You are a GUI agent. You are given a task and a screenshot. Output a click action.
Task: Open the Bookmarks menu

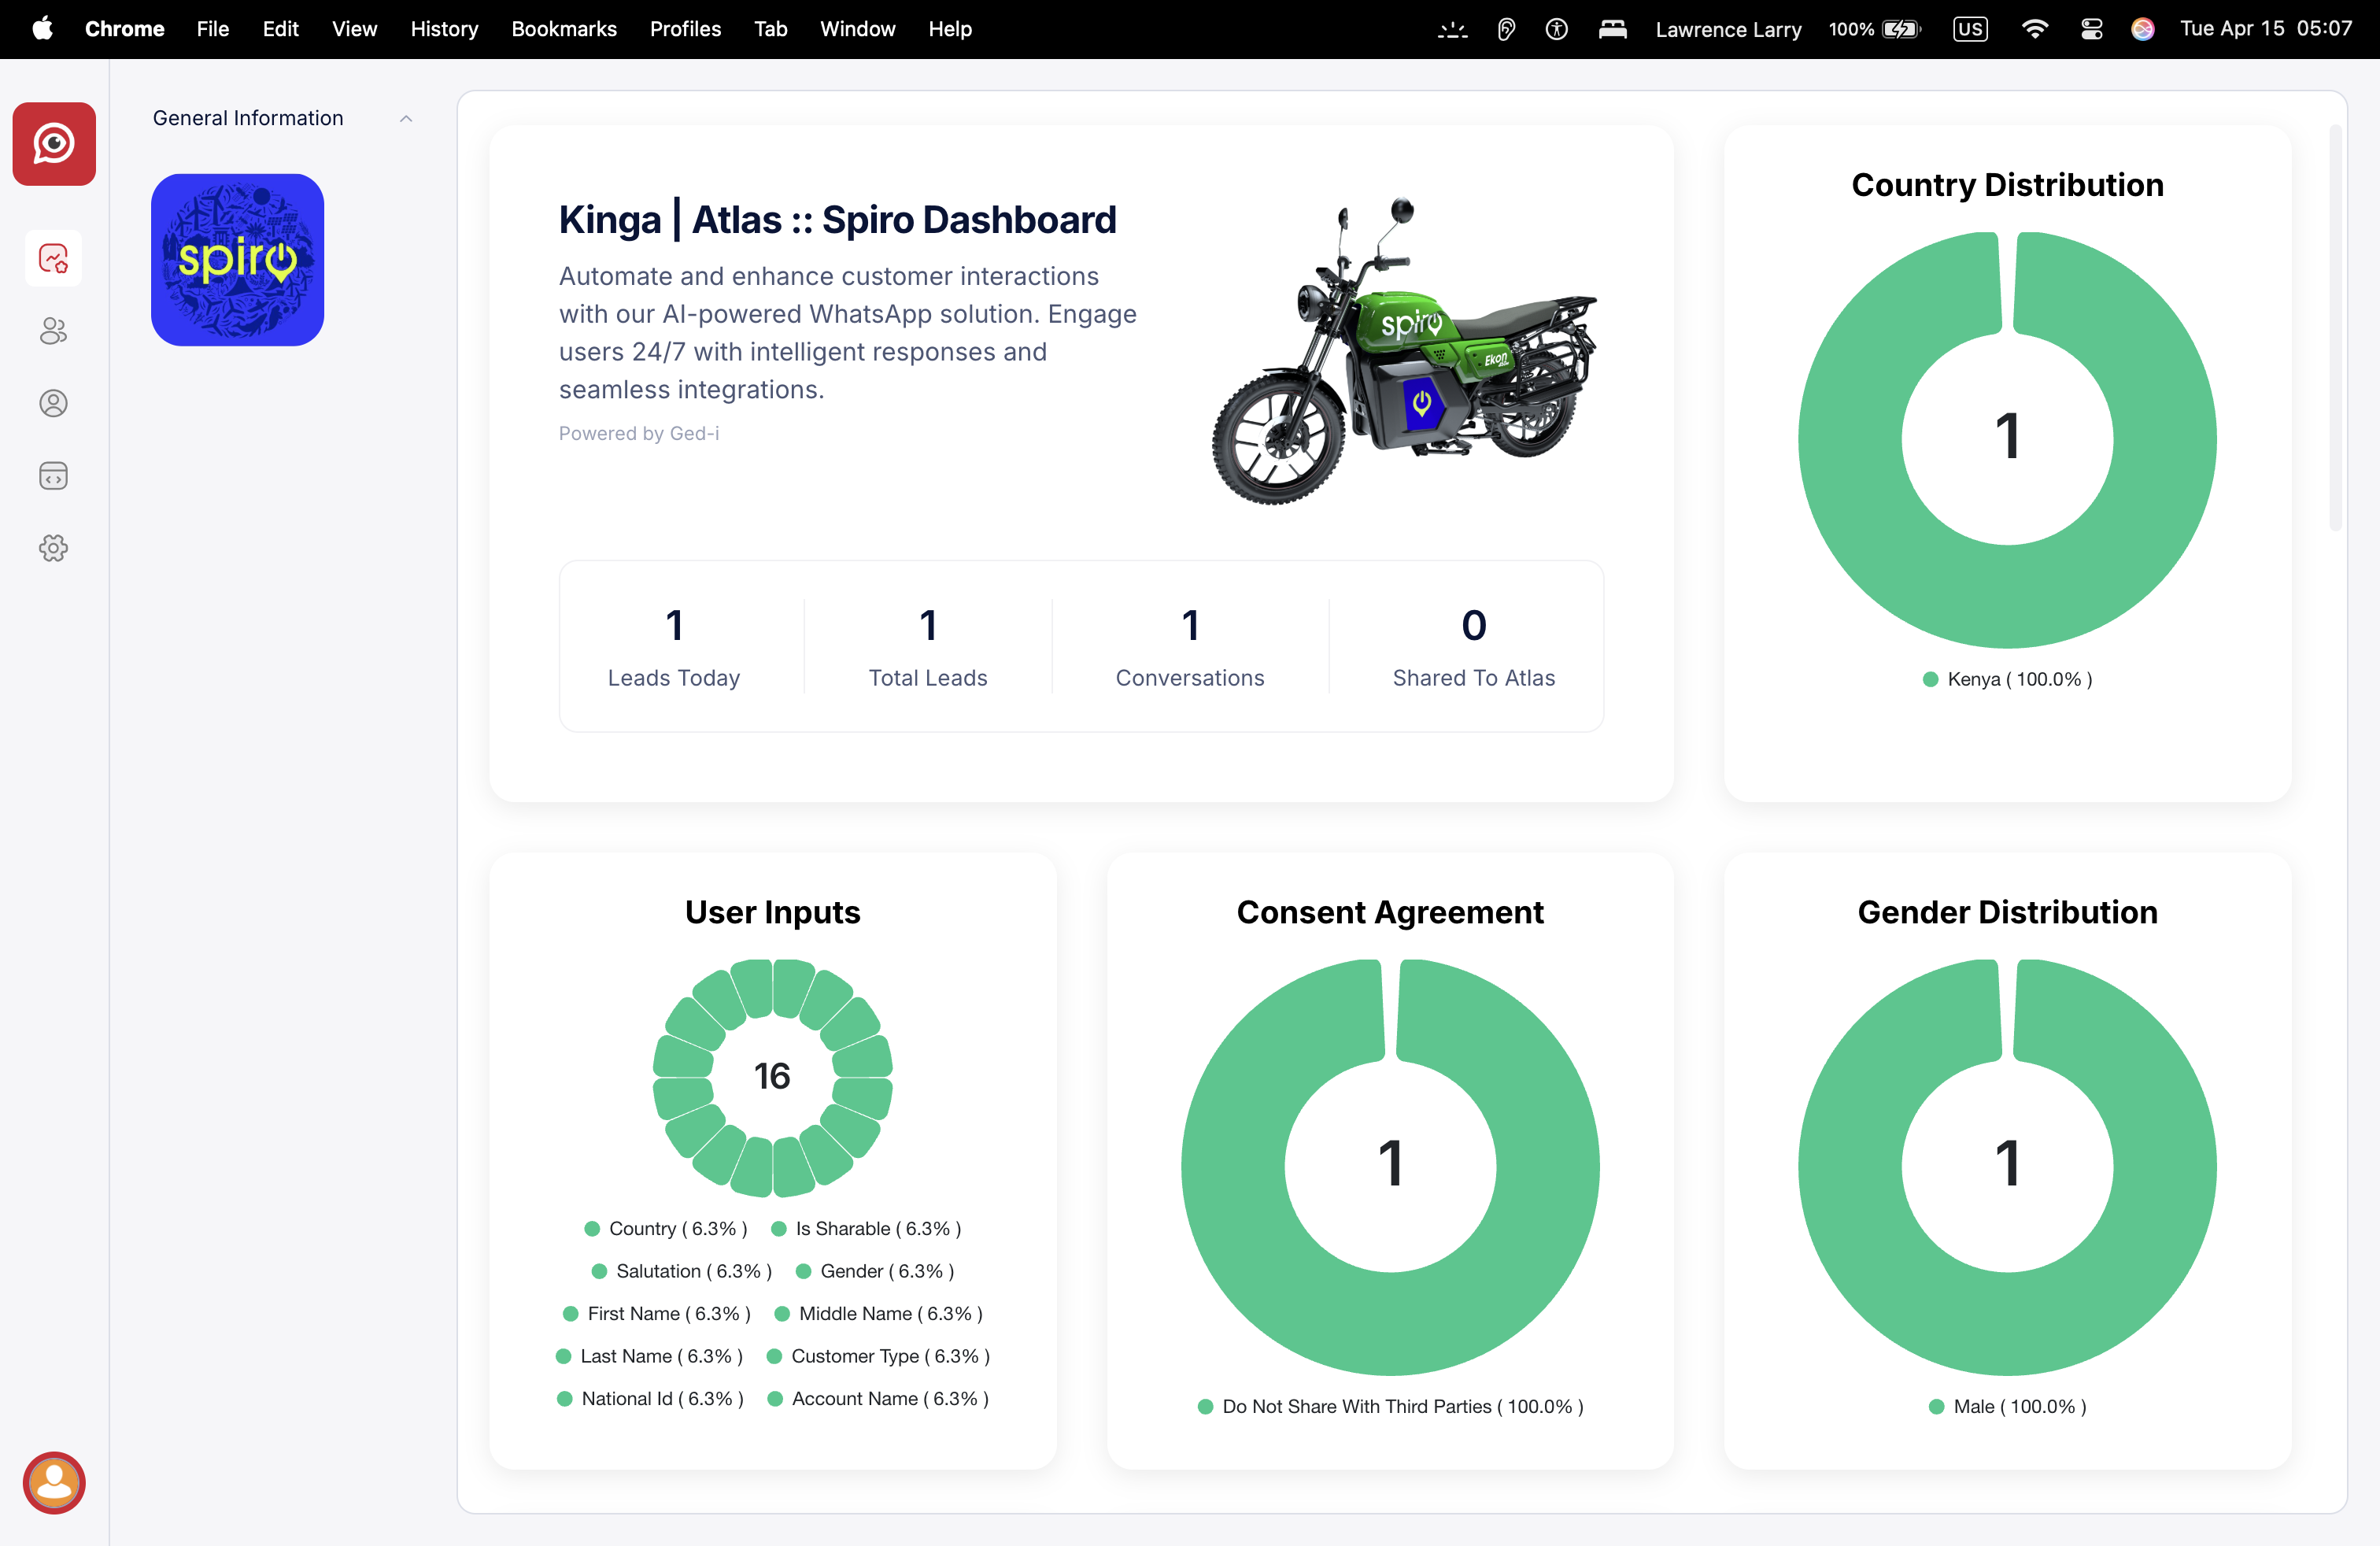coord(564,29)
